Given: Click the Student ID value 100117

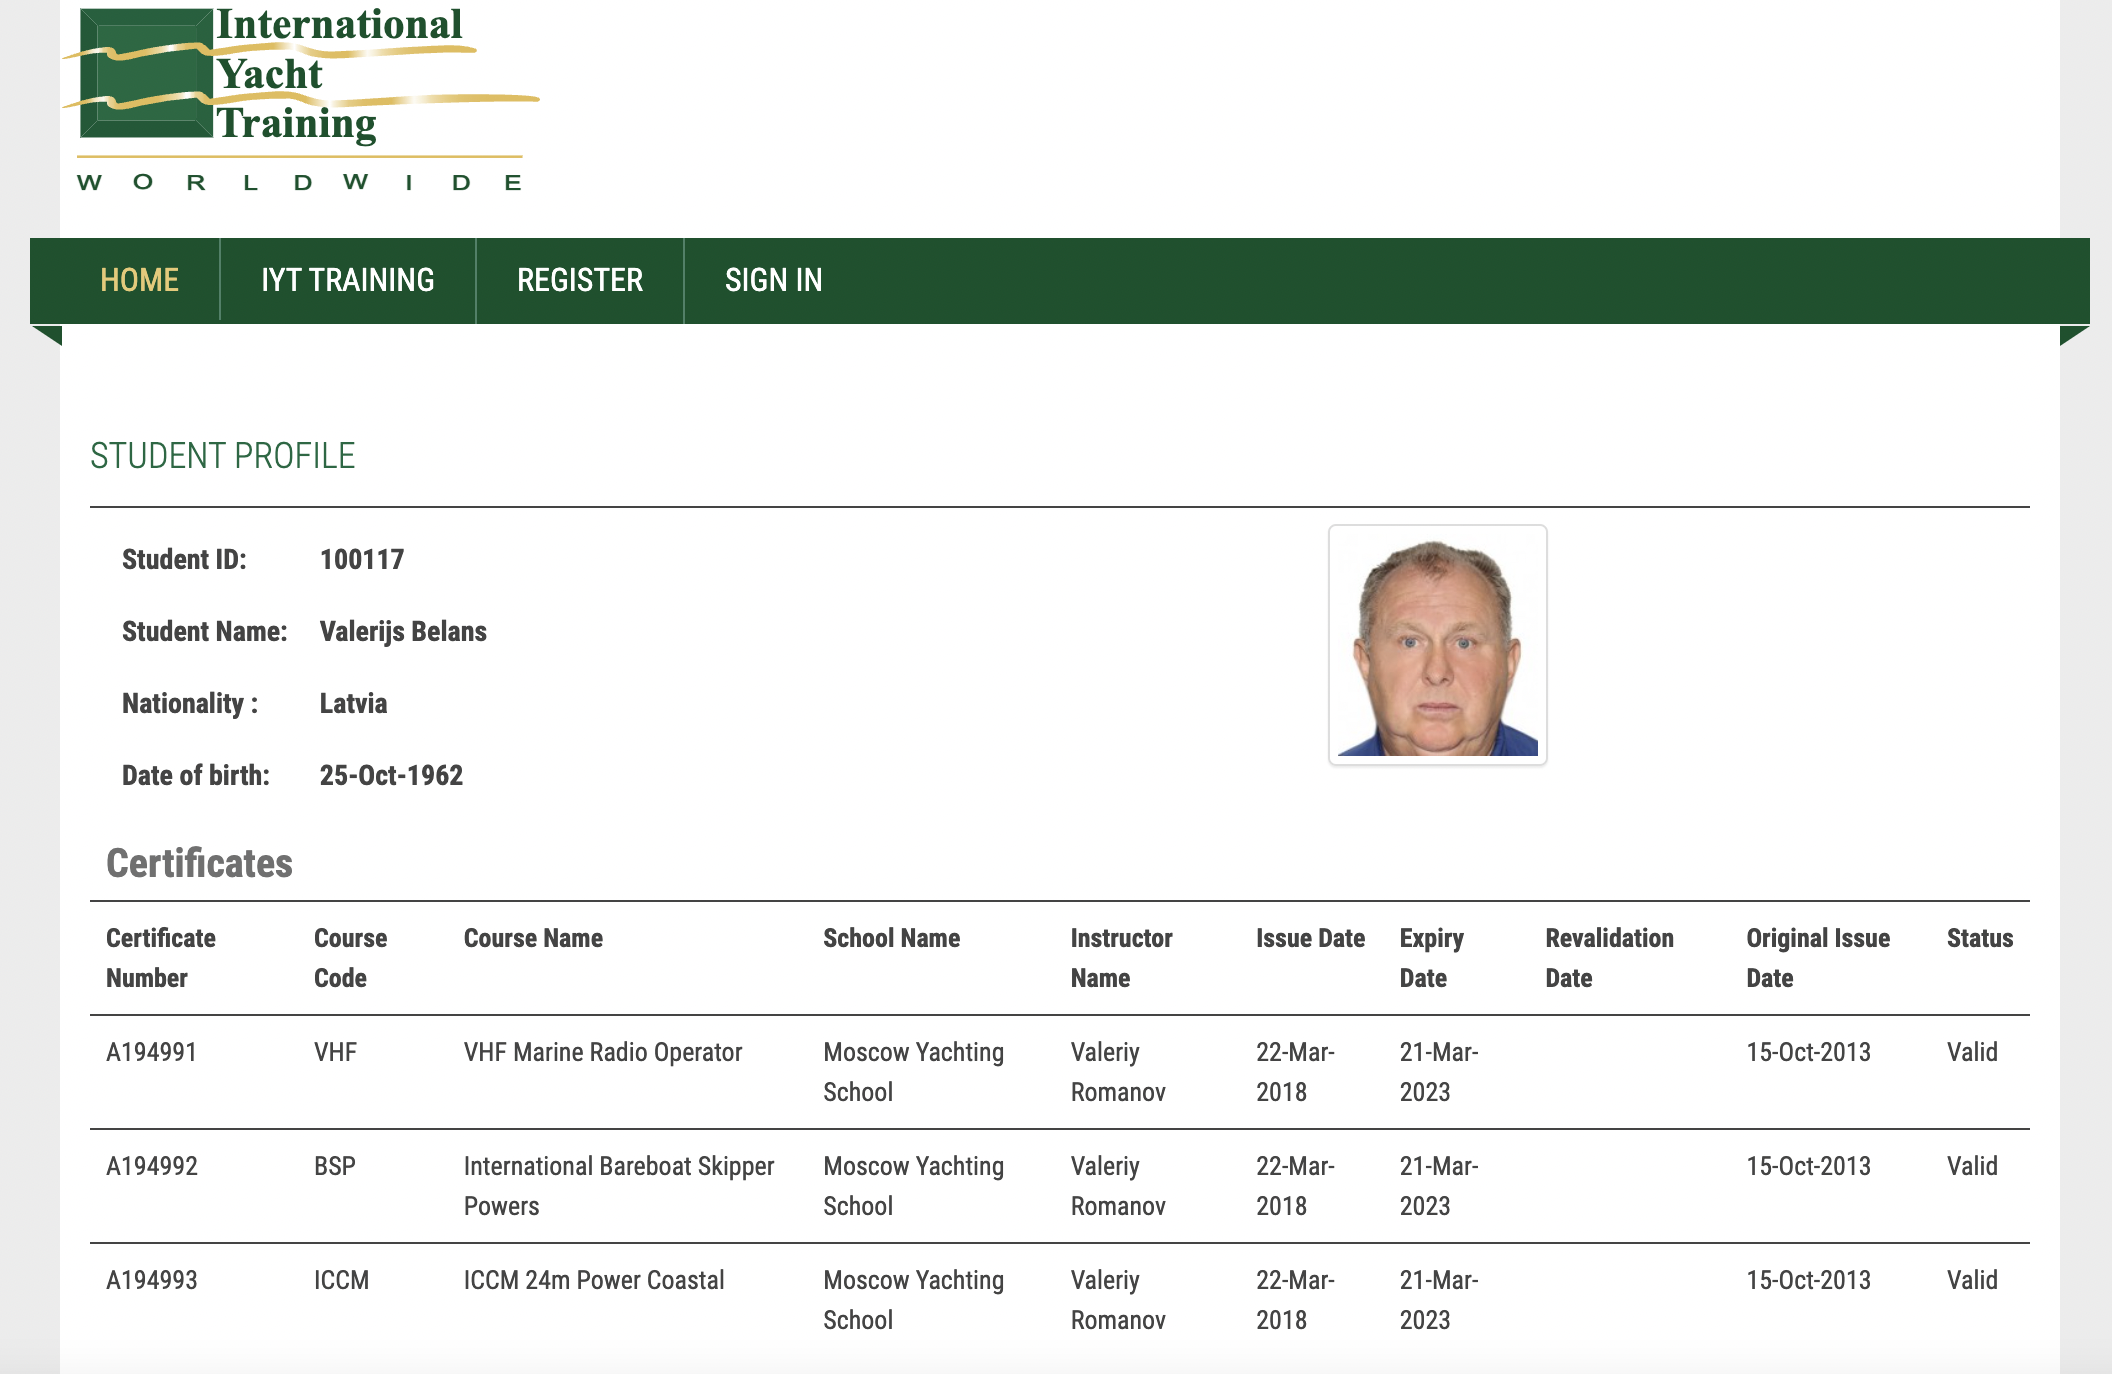Looking at the screenshot, I should click(362, 559).
